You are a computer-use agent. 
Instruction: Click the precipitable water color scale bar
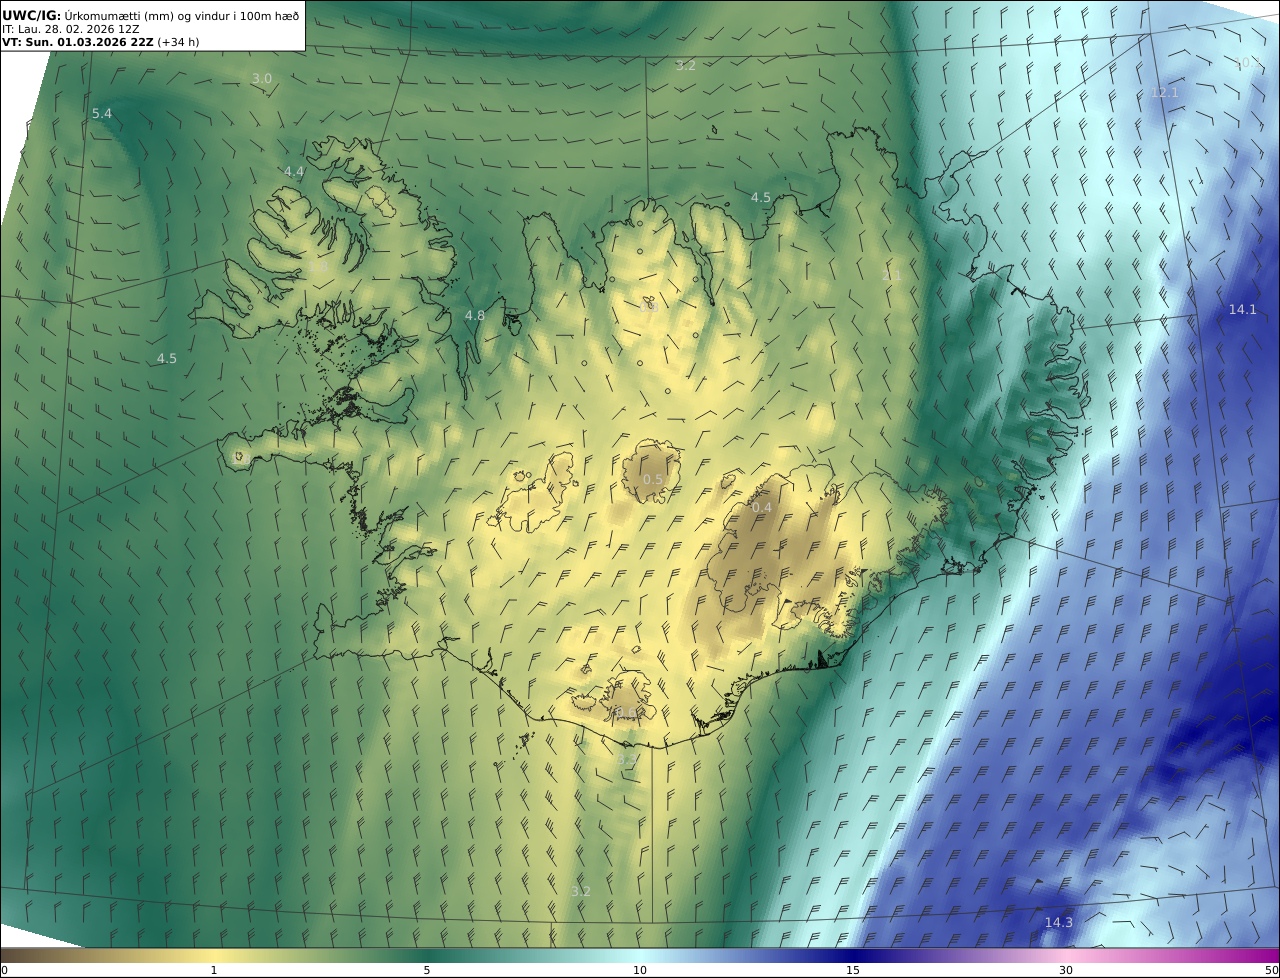coord(640,955)
